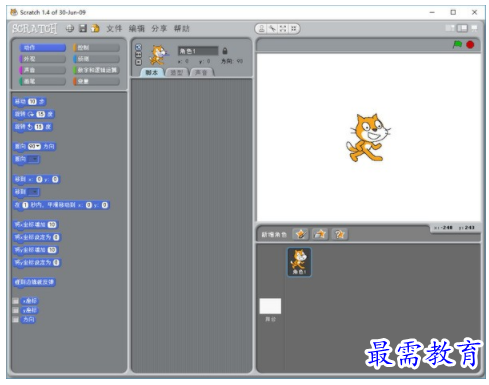Screen dimensions: 489x385
Task: Click the red stop button
Action: [470, 45]
